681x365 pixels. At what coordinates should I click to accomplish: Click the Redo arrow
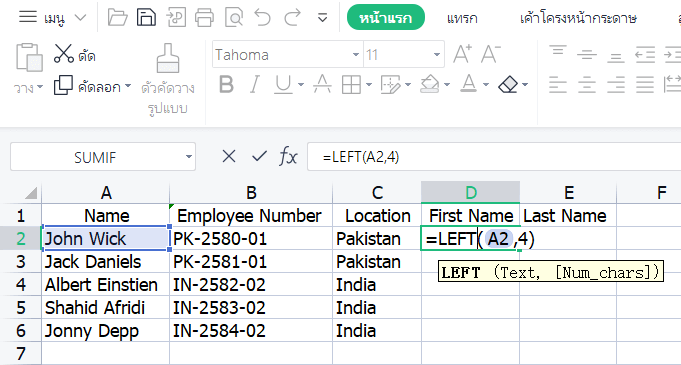(292, 18)
